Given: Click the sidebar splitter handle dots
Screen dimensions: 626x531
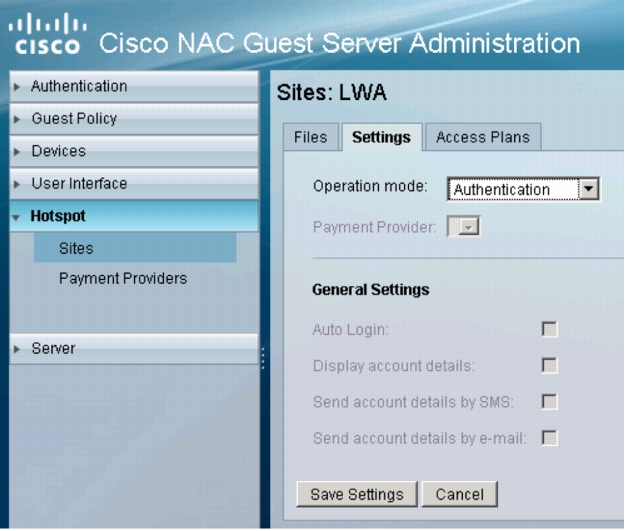Looking at the screenshot, I should click(x=263, y=358).
